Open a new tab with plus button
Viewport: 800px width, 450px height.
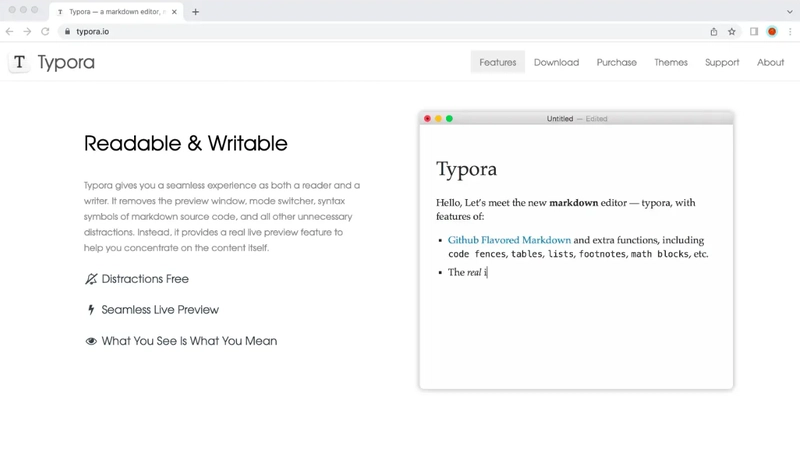[195, 12]
